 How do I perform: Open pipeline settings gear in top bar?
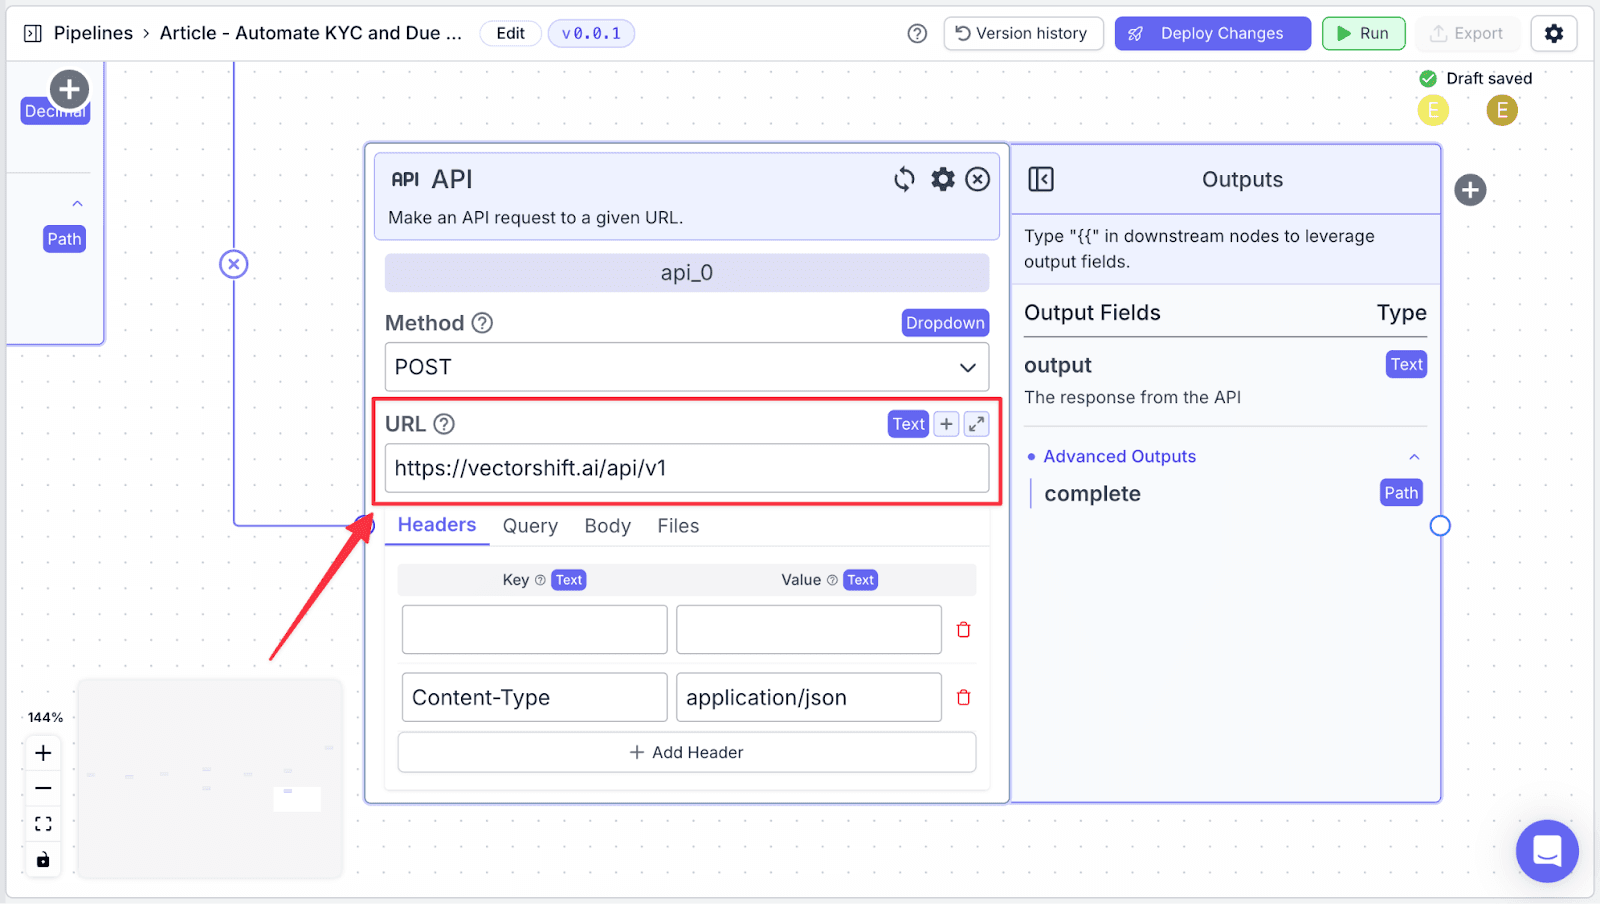1553,33
